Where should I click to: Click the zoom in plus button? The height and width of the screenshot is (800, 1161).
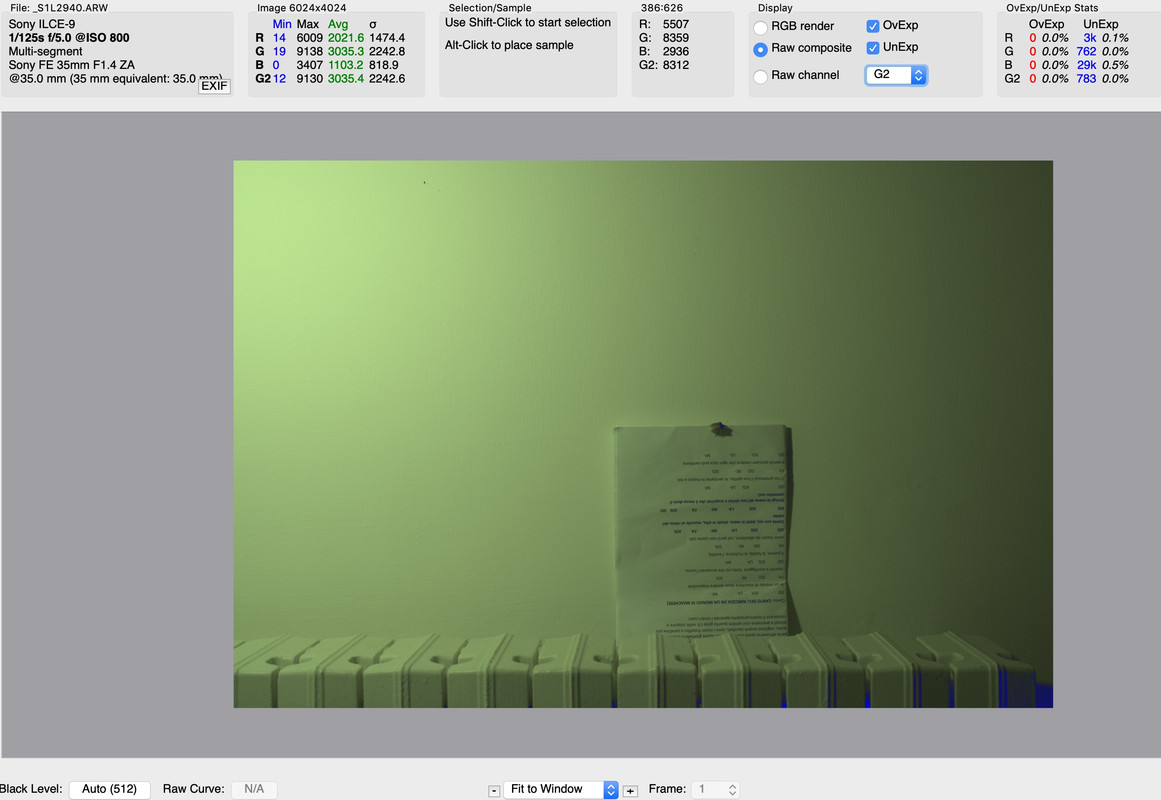(630, 791)
